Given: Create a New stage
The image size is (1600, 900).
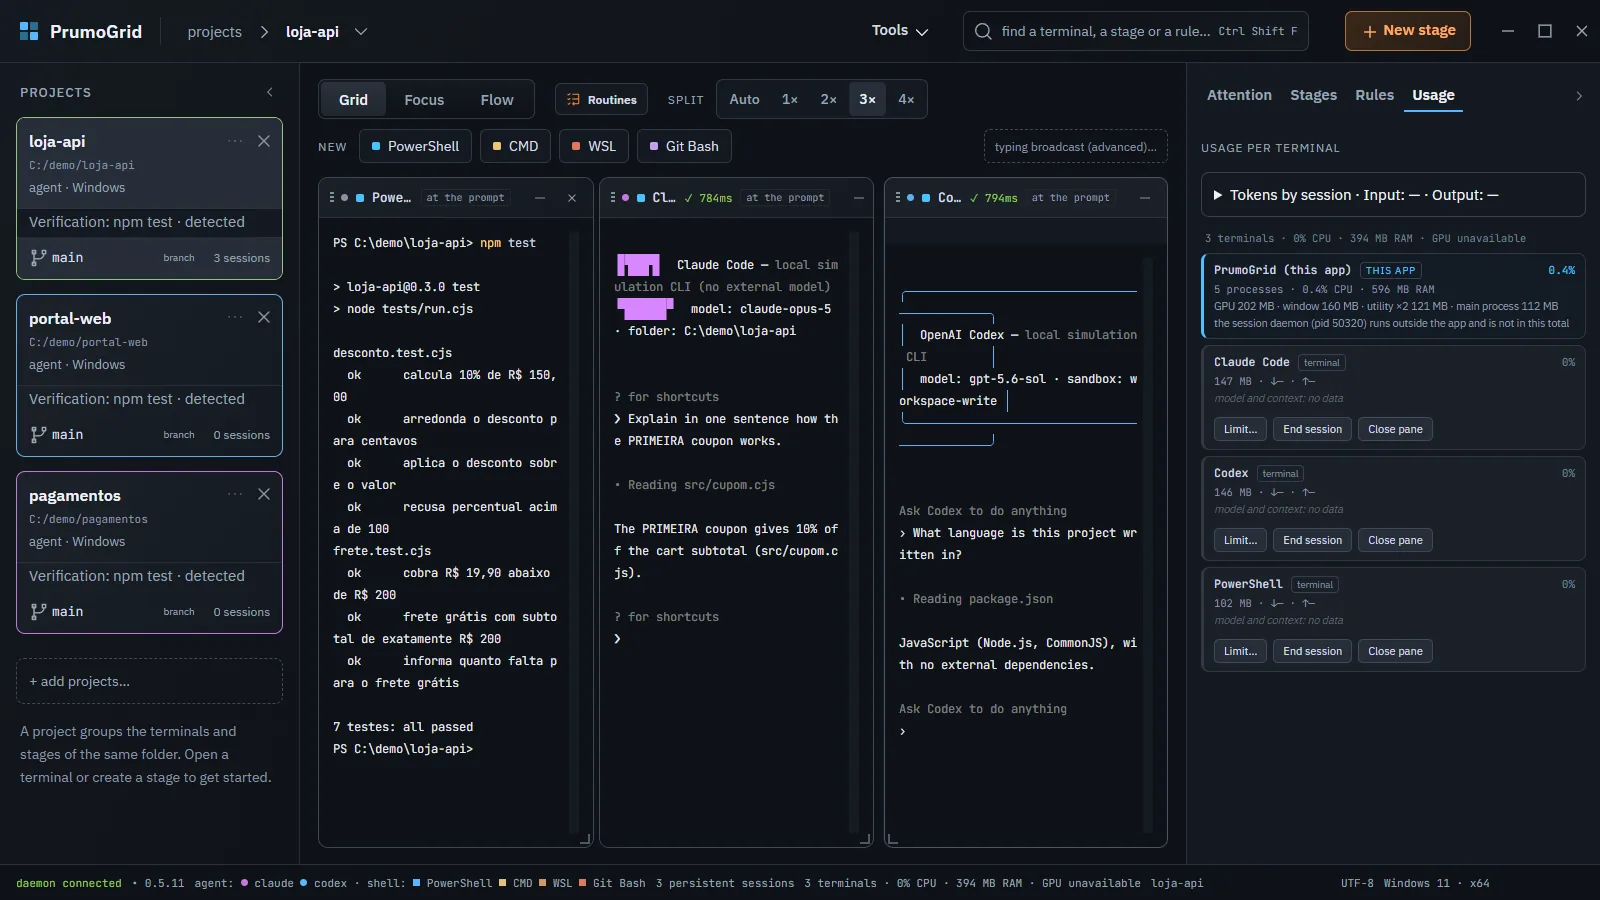Looking at the screenshot, I should coord(1408,31).
